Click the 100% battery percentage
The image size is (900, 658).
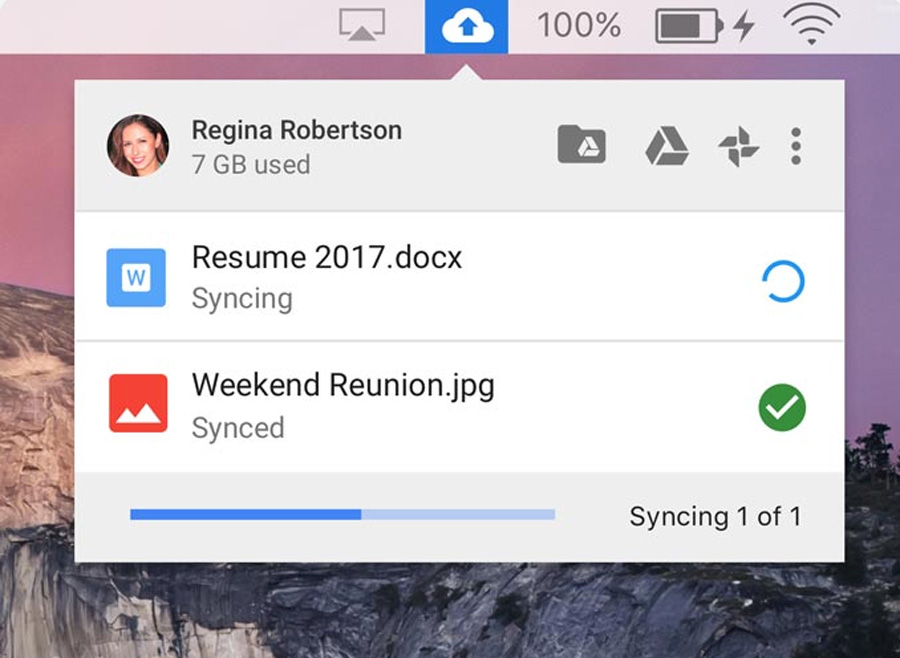(x=578, y=26)
